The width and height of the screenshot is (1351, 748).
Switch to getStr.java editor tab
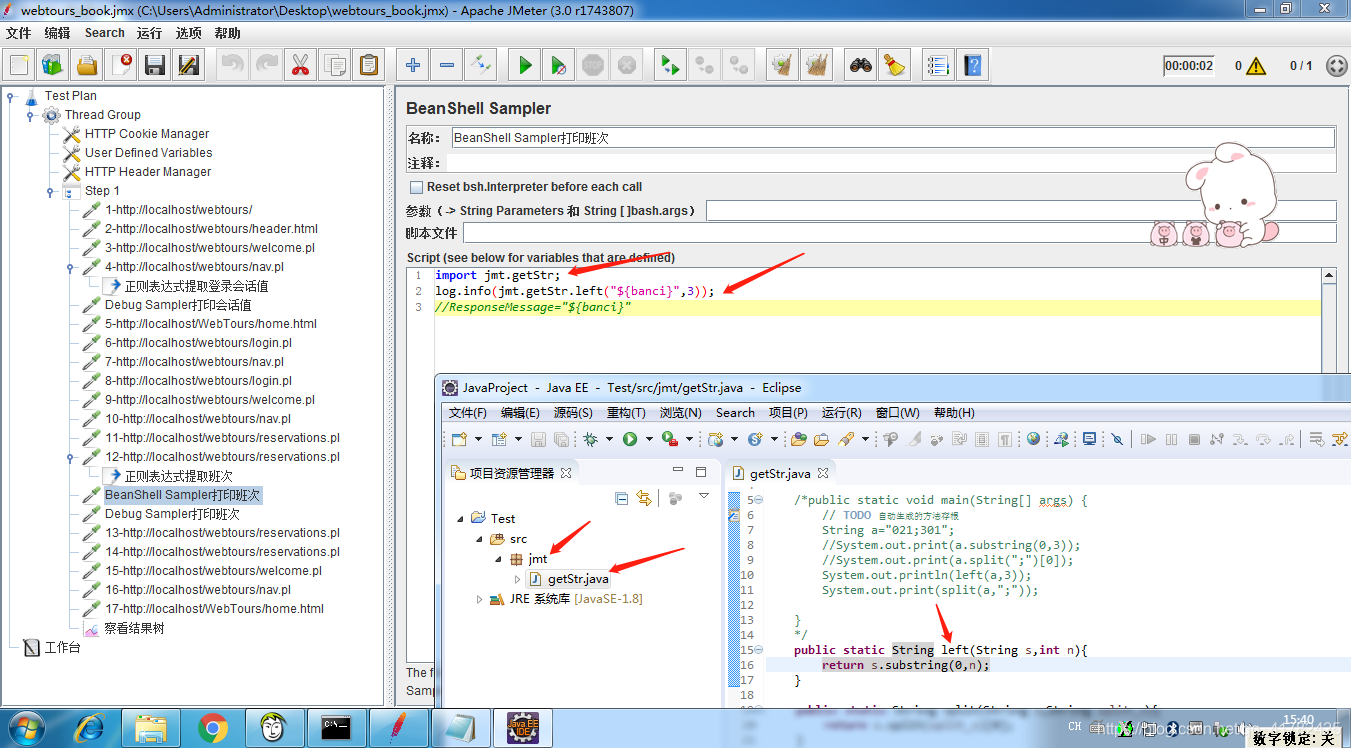[x=779, y=474]
